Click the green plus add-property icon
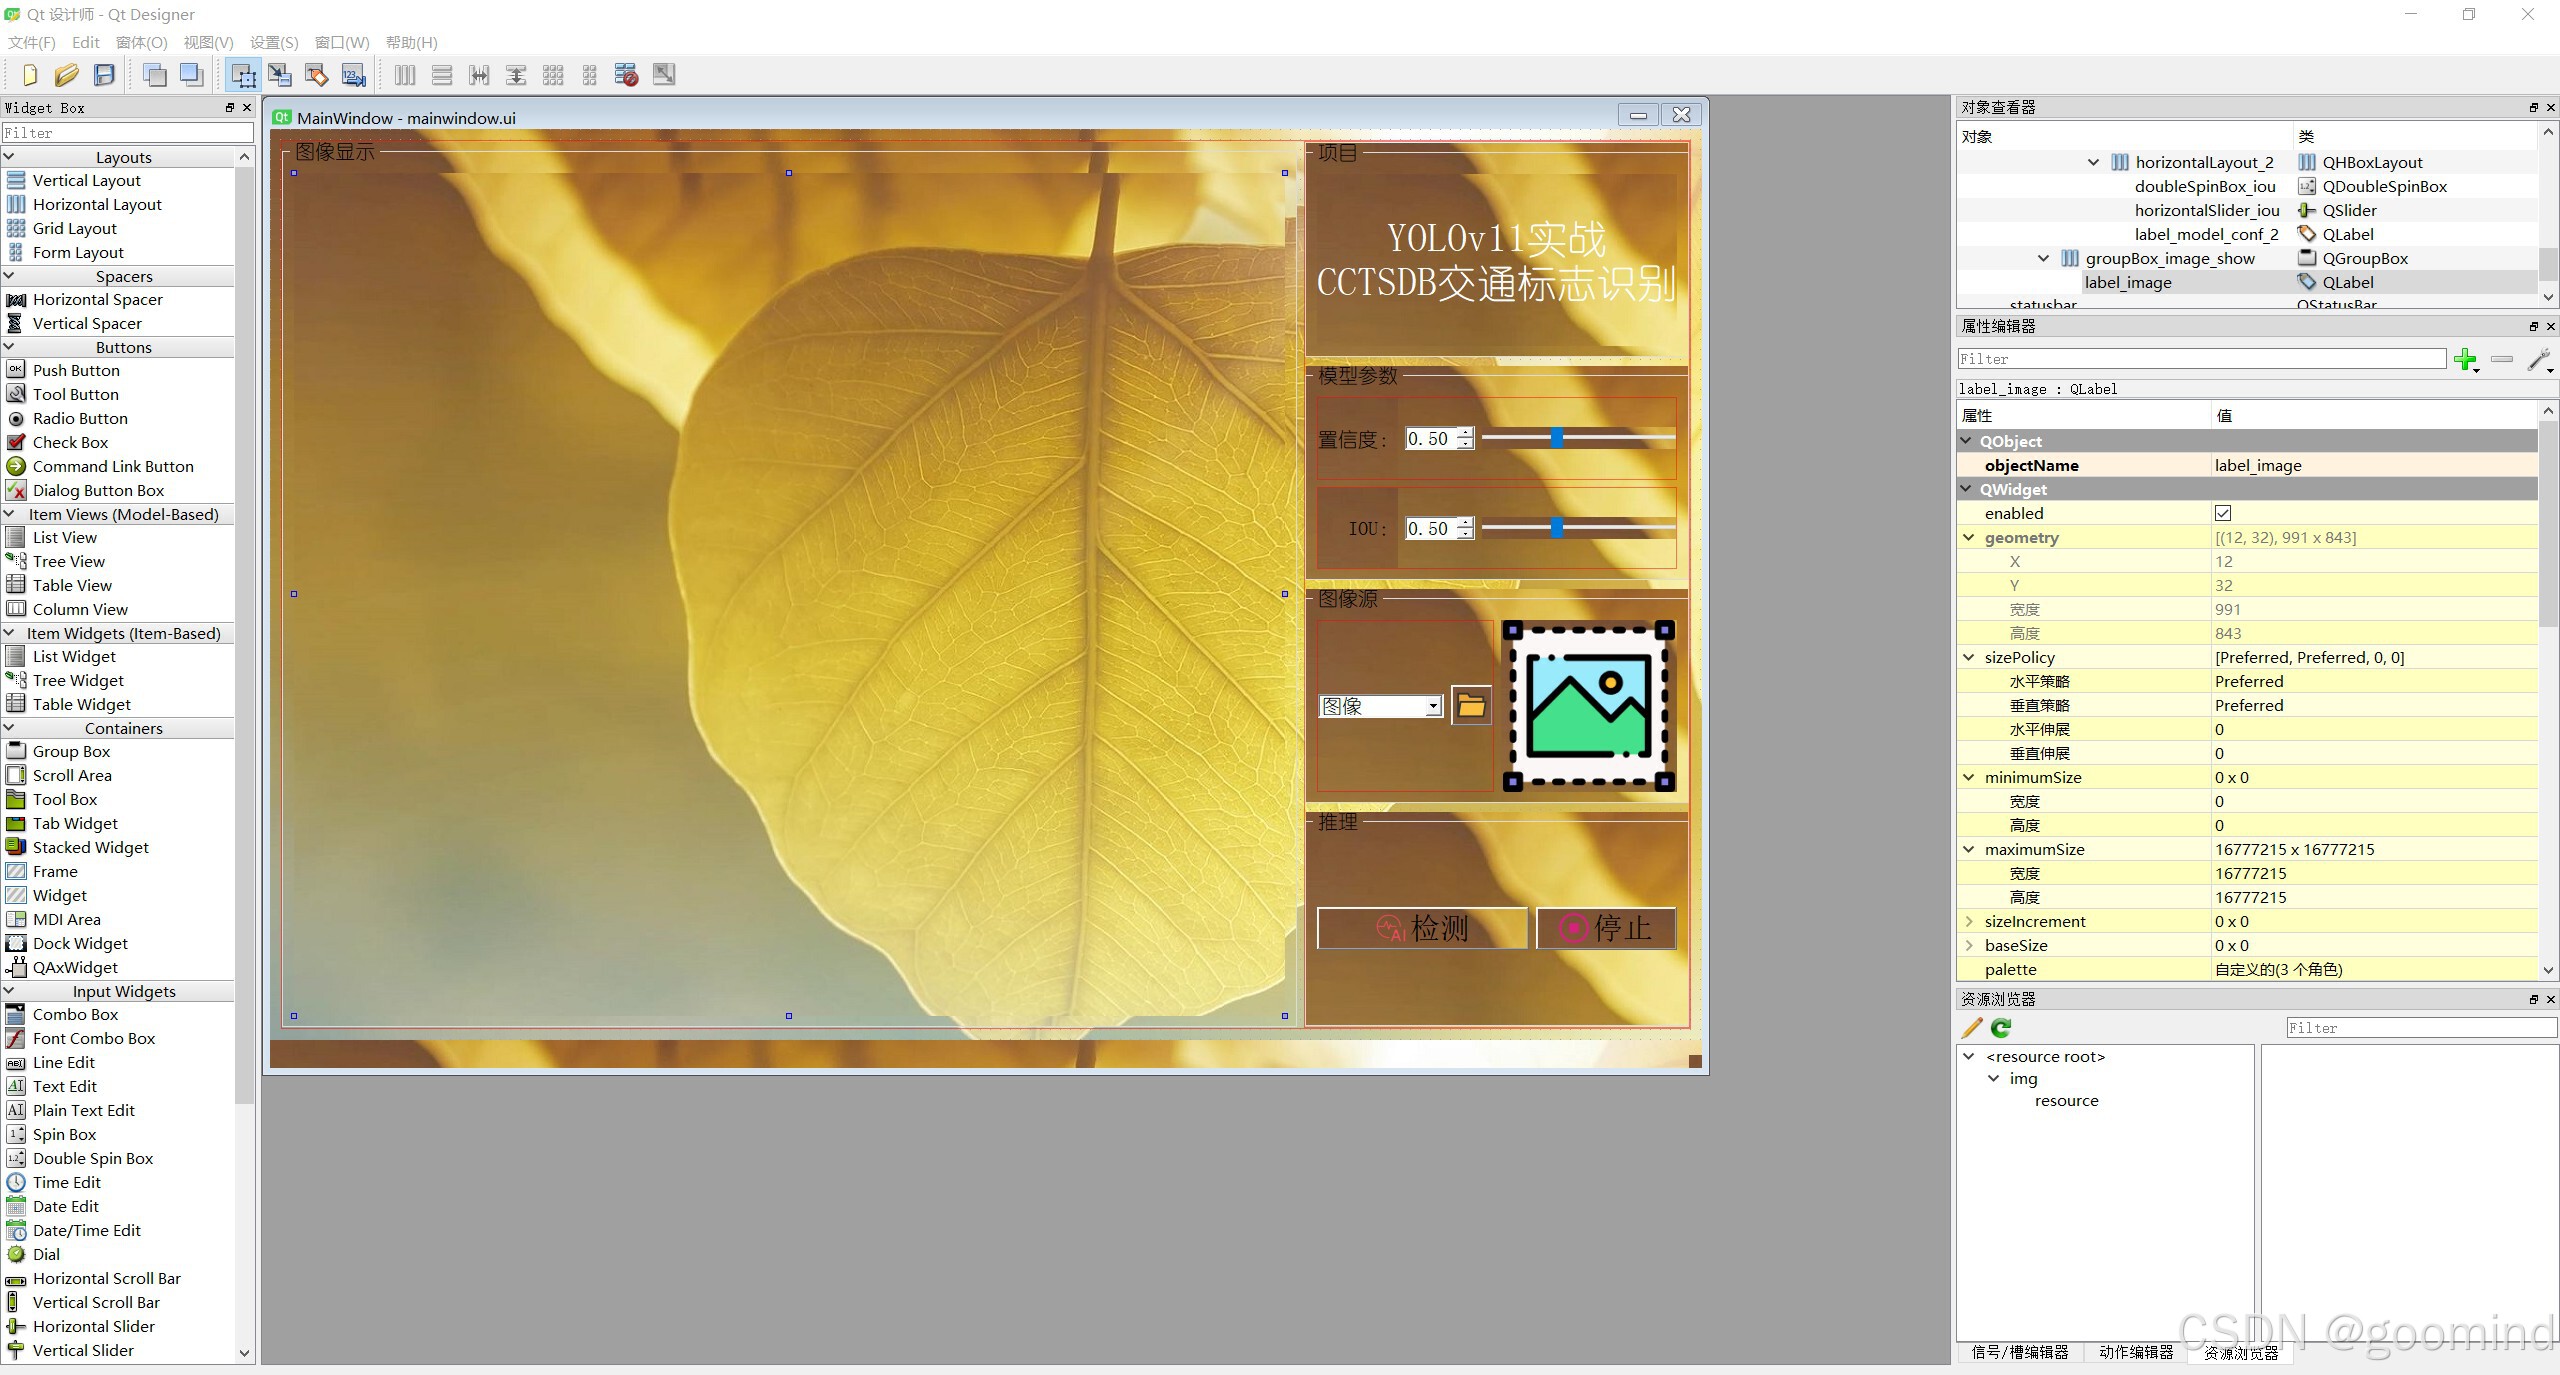The width and height of the screenshot is (2560, 1375). coord(2465,359)
